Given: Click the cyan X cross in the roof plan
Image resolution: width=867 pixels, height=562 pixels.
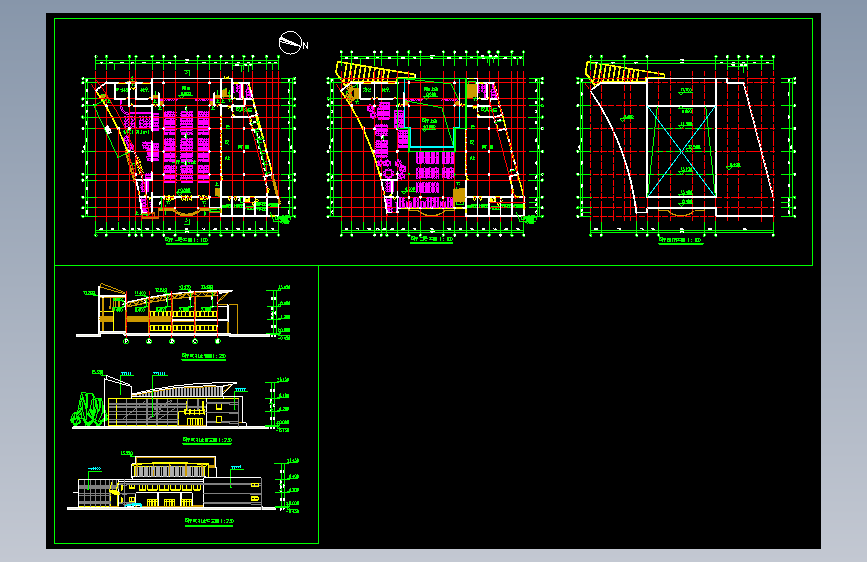Looking at the screenshot, I should tap(681, 151).
